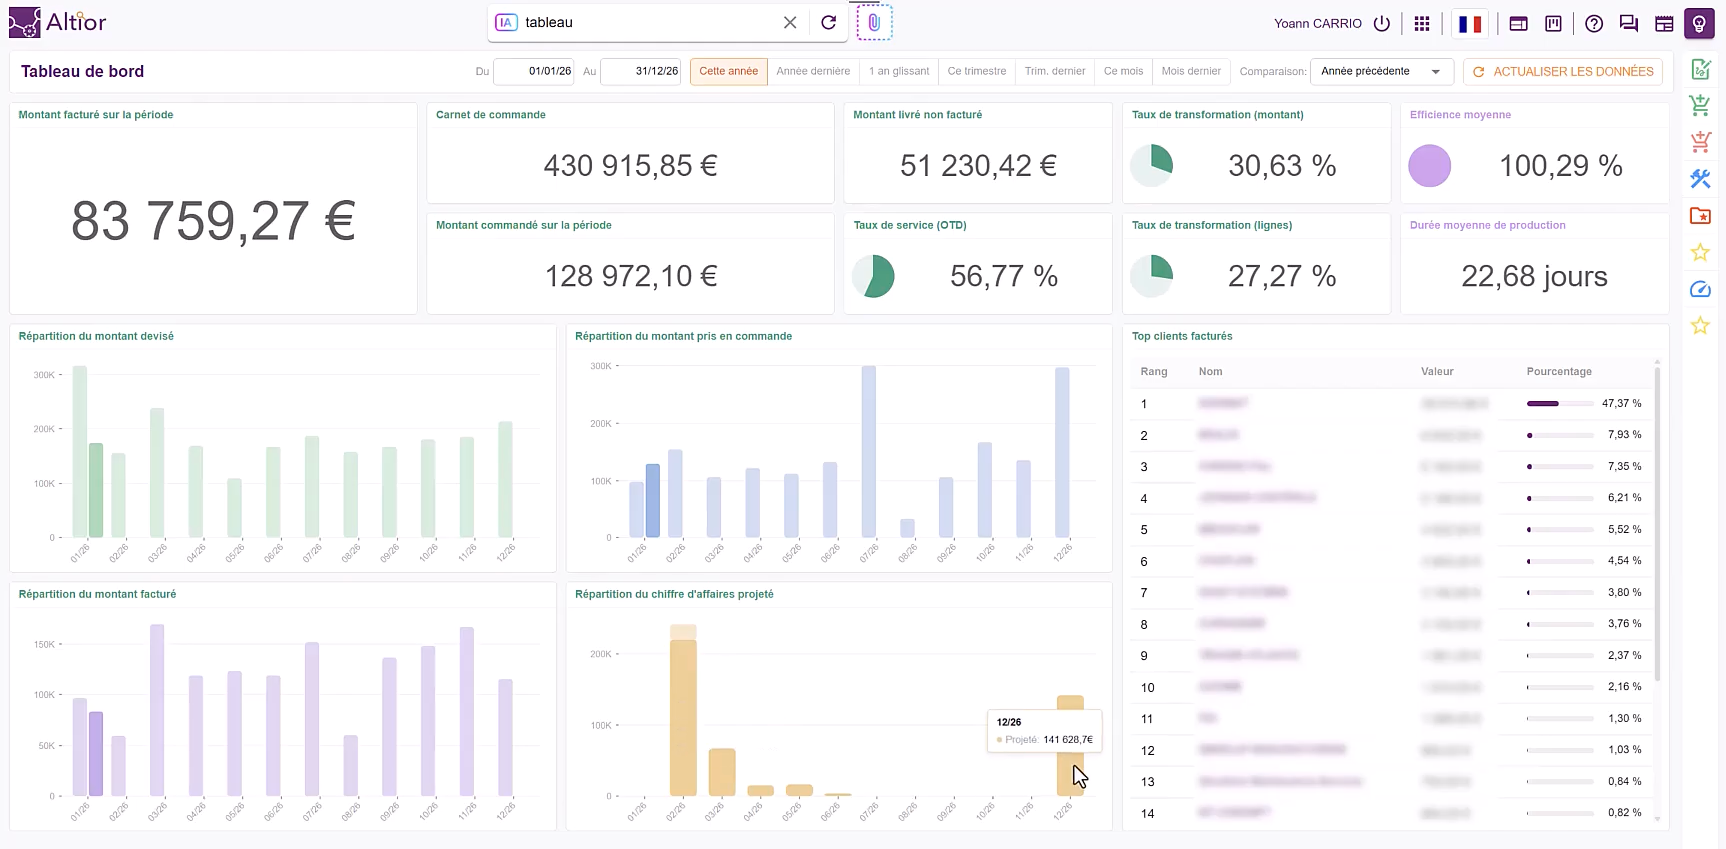Click 'ACTUALISER LES DONNÉES' button
Screen dimensions: 1726x849
pyautogui.click(x=1563, y=71)
